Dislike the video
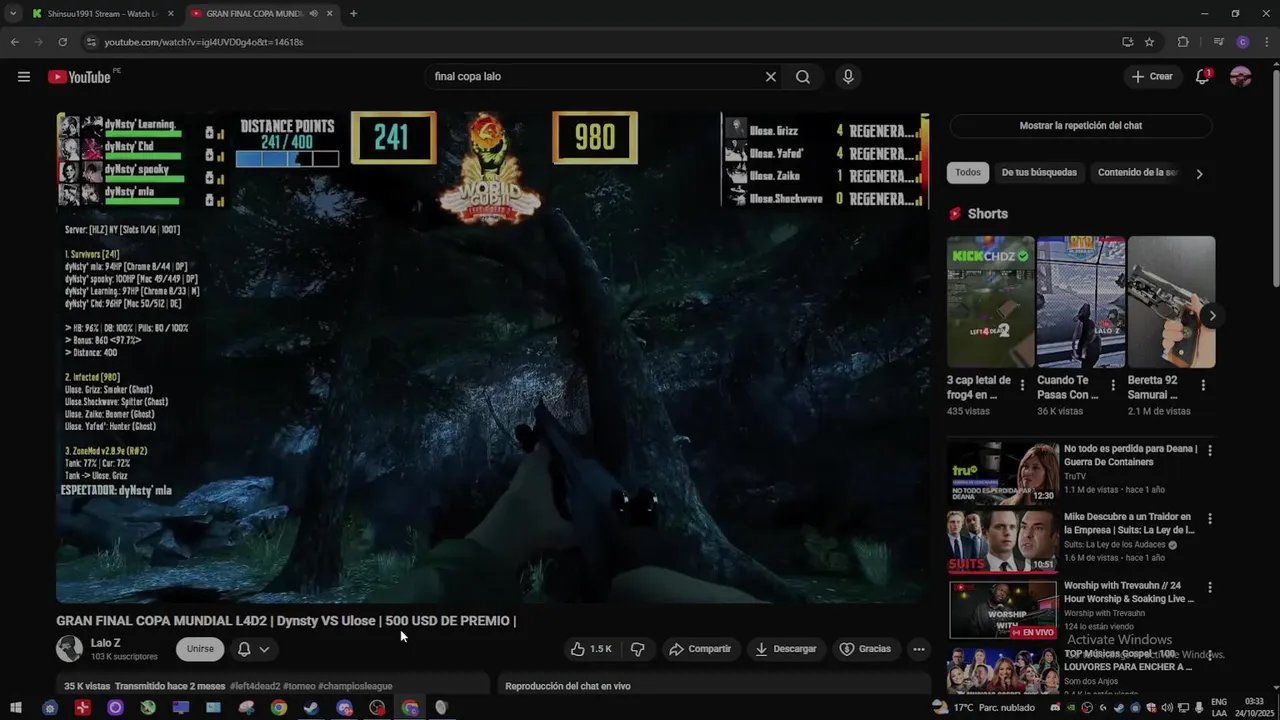The image size is (1280, 720). 638,649
